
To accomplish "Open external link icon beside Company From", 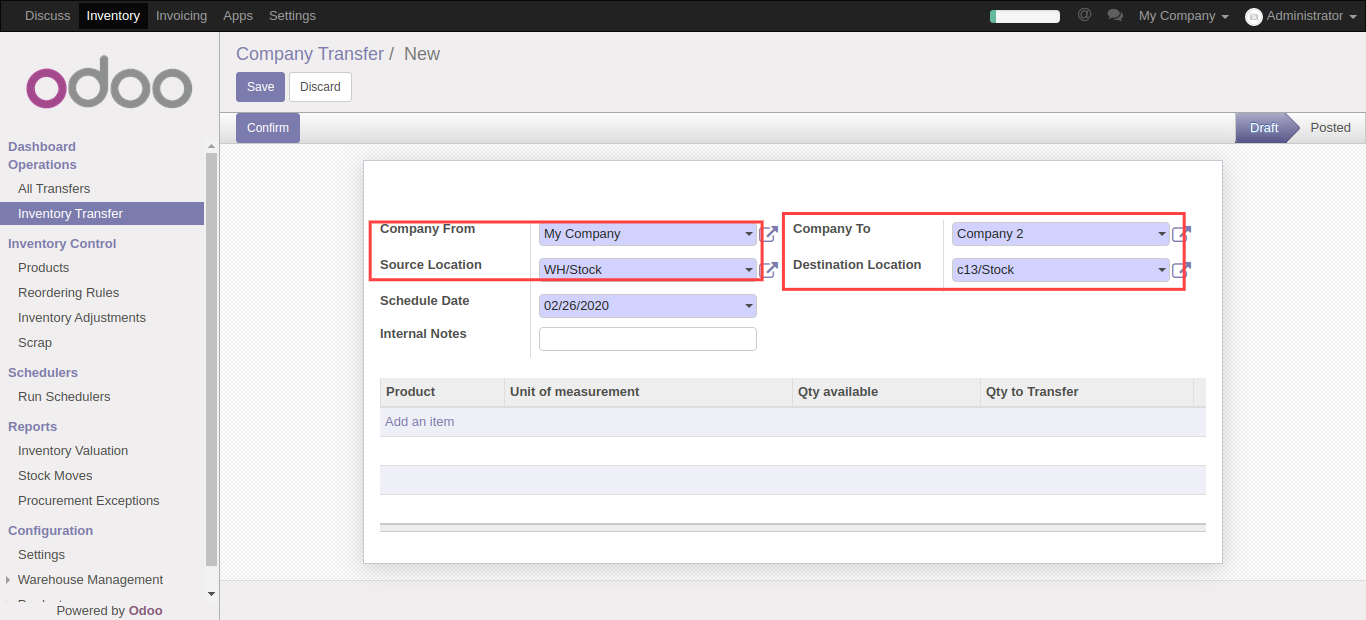I will (768, 234).
